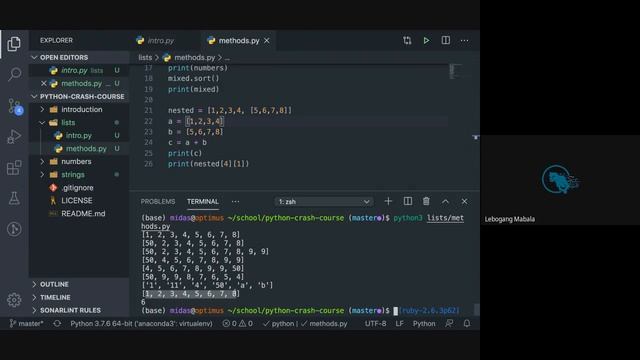Viewport: 640px width, 360px height.
Task: Run the Python file with the play button
Action: (x=426, y=40)
